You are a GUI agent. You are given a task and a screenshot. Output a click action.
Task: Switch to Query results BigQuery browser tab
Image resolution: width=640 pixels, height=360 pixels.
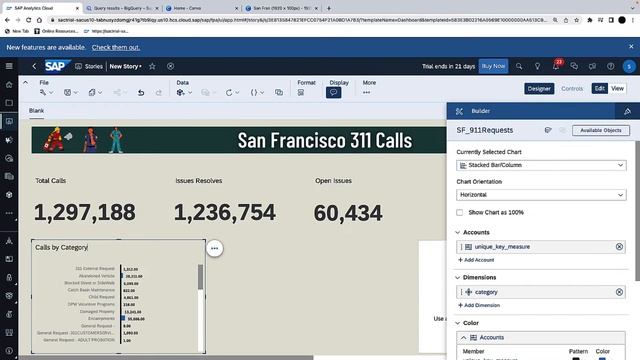(x=122, y=8)
